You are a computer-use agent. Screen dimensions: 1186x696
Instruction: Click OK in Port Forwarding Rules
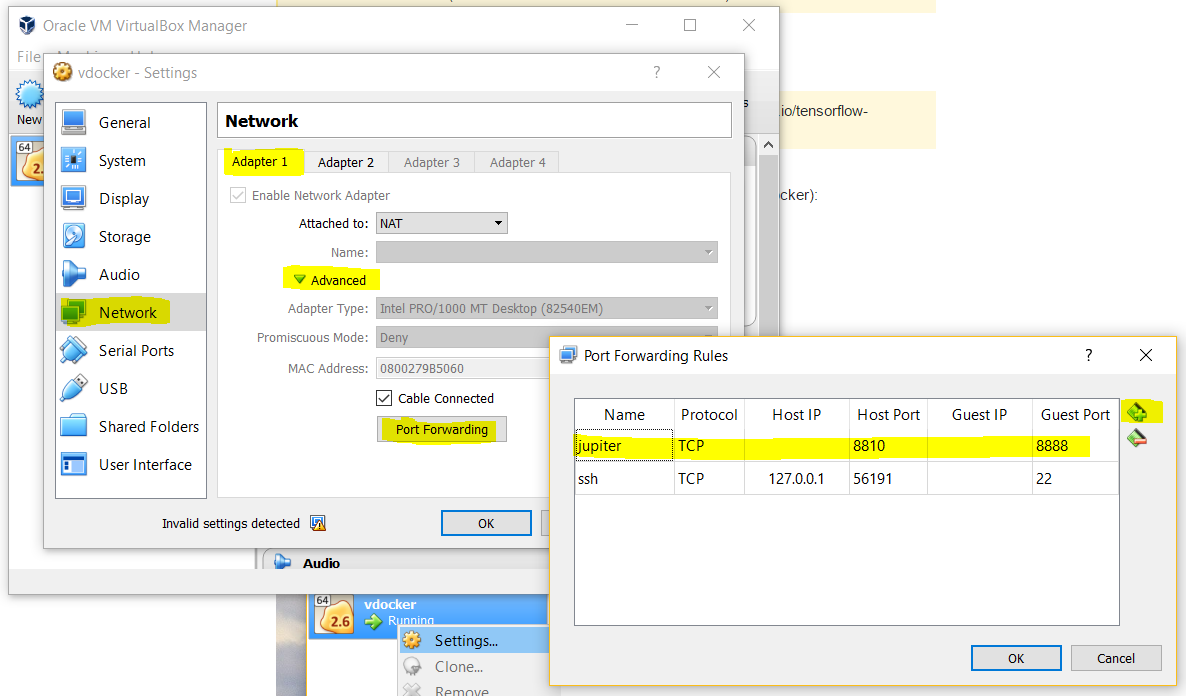click(1016, 658)
